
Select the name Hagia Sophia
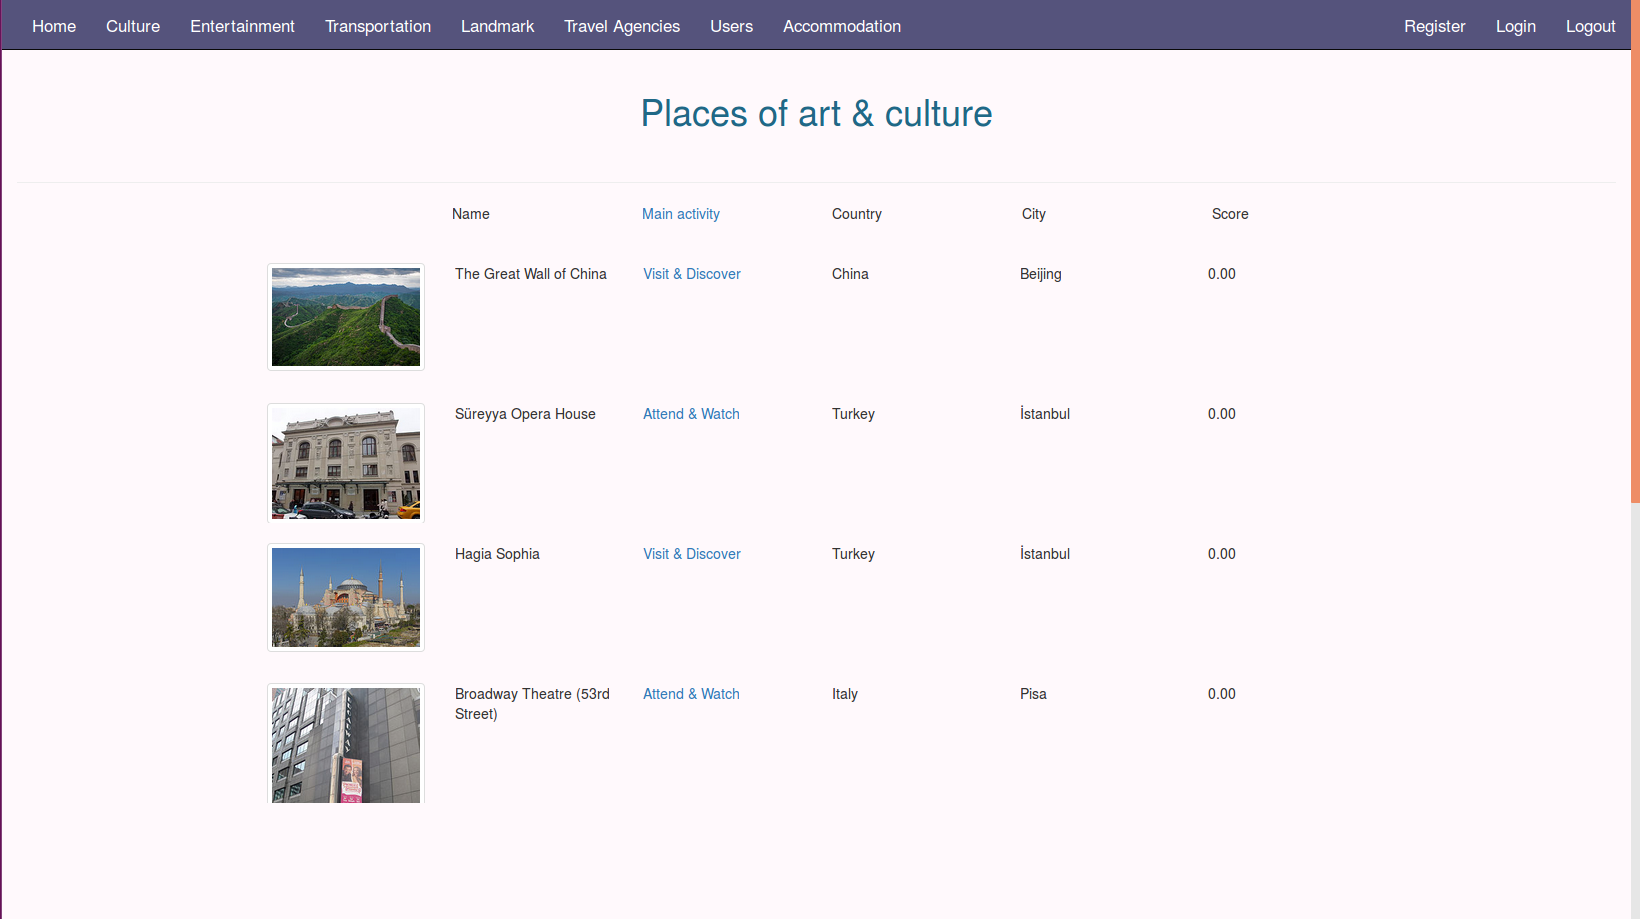(x=497, y=554)
